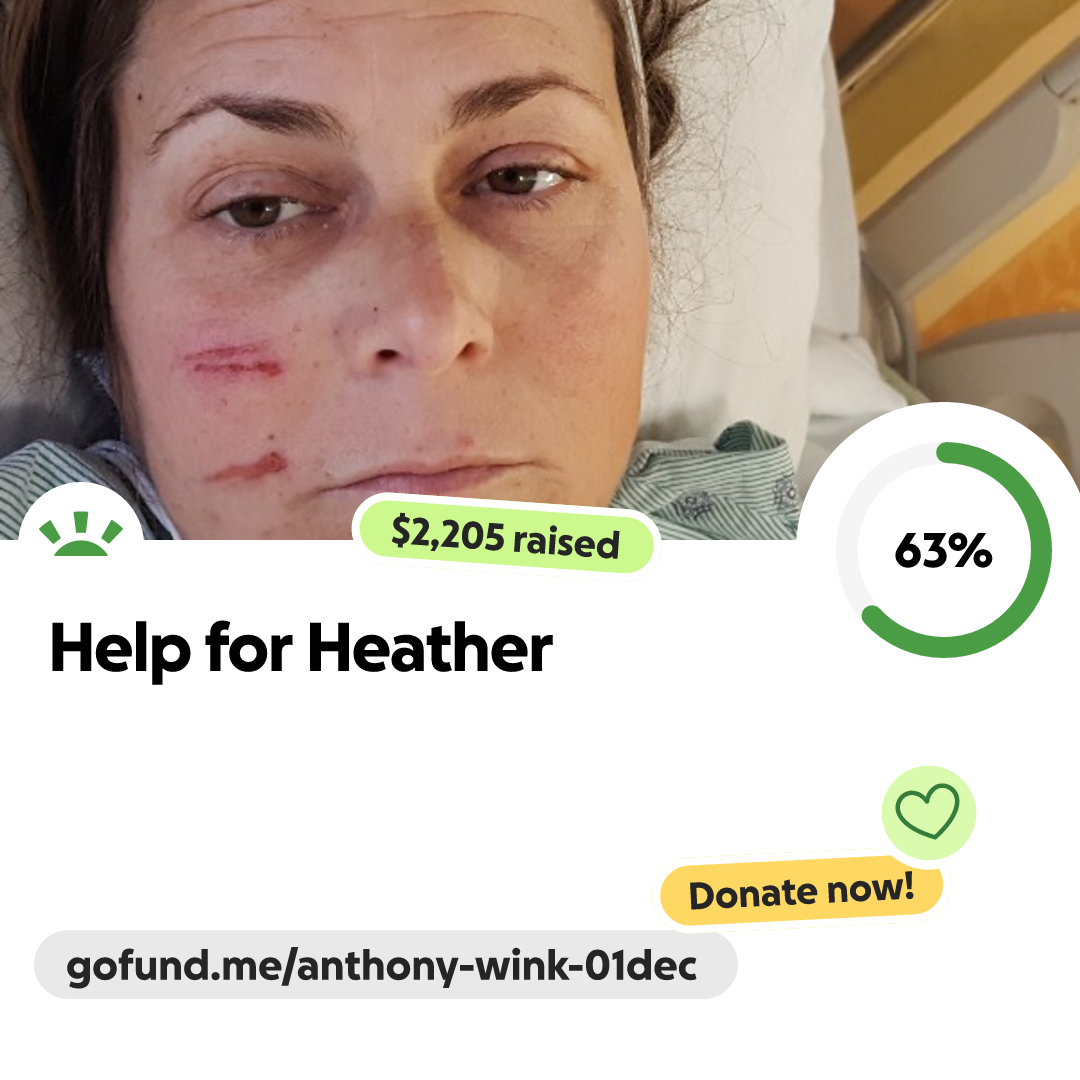The image size is (1080, 1080).
Task: Click the word raised in green badge
Action: (x=566, y=542)
